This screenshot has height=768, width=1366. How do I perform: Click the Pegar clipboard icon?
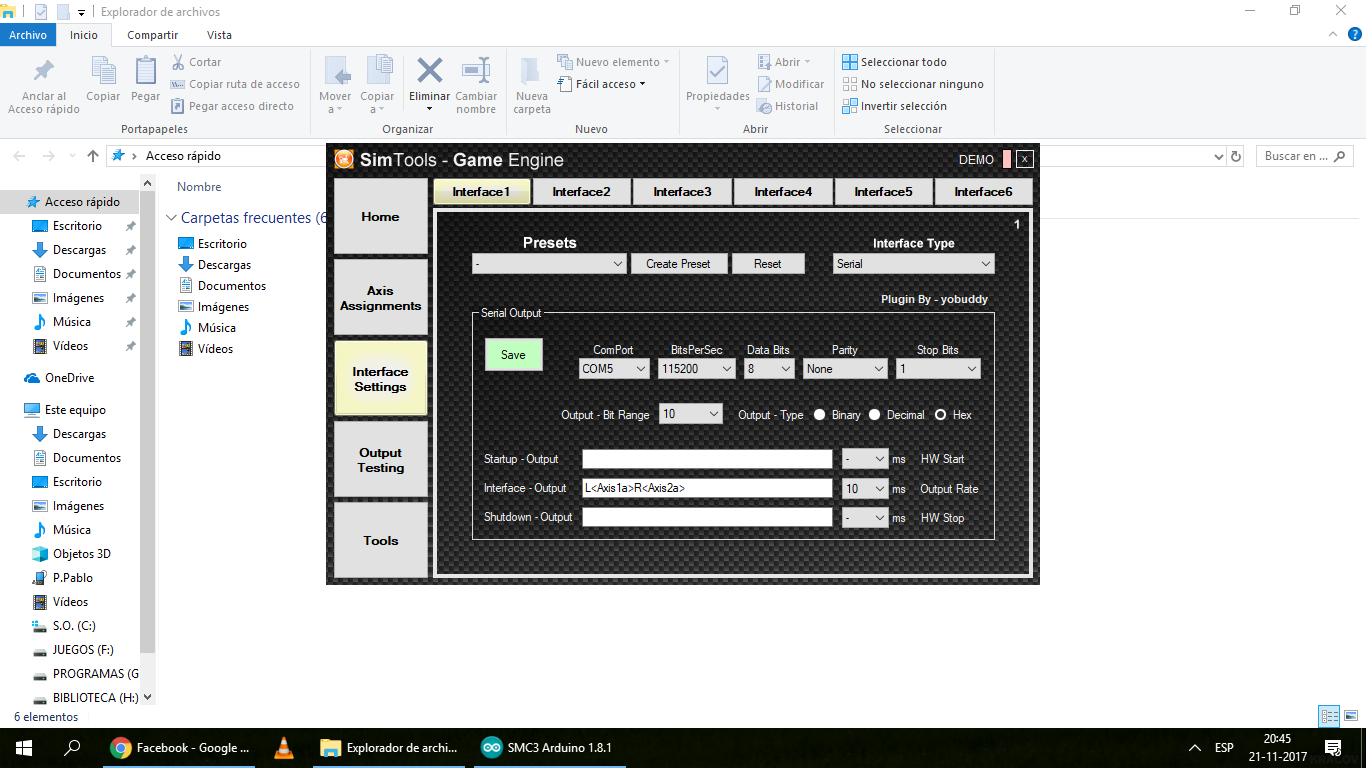click(146, 69)
